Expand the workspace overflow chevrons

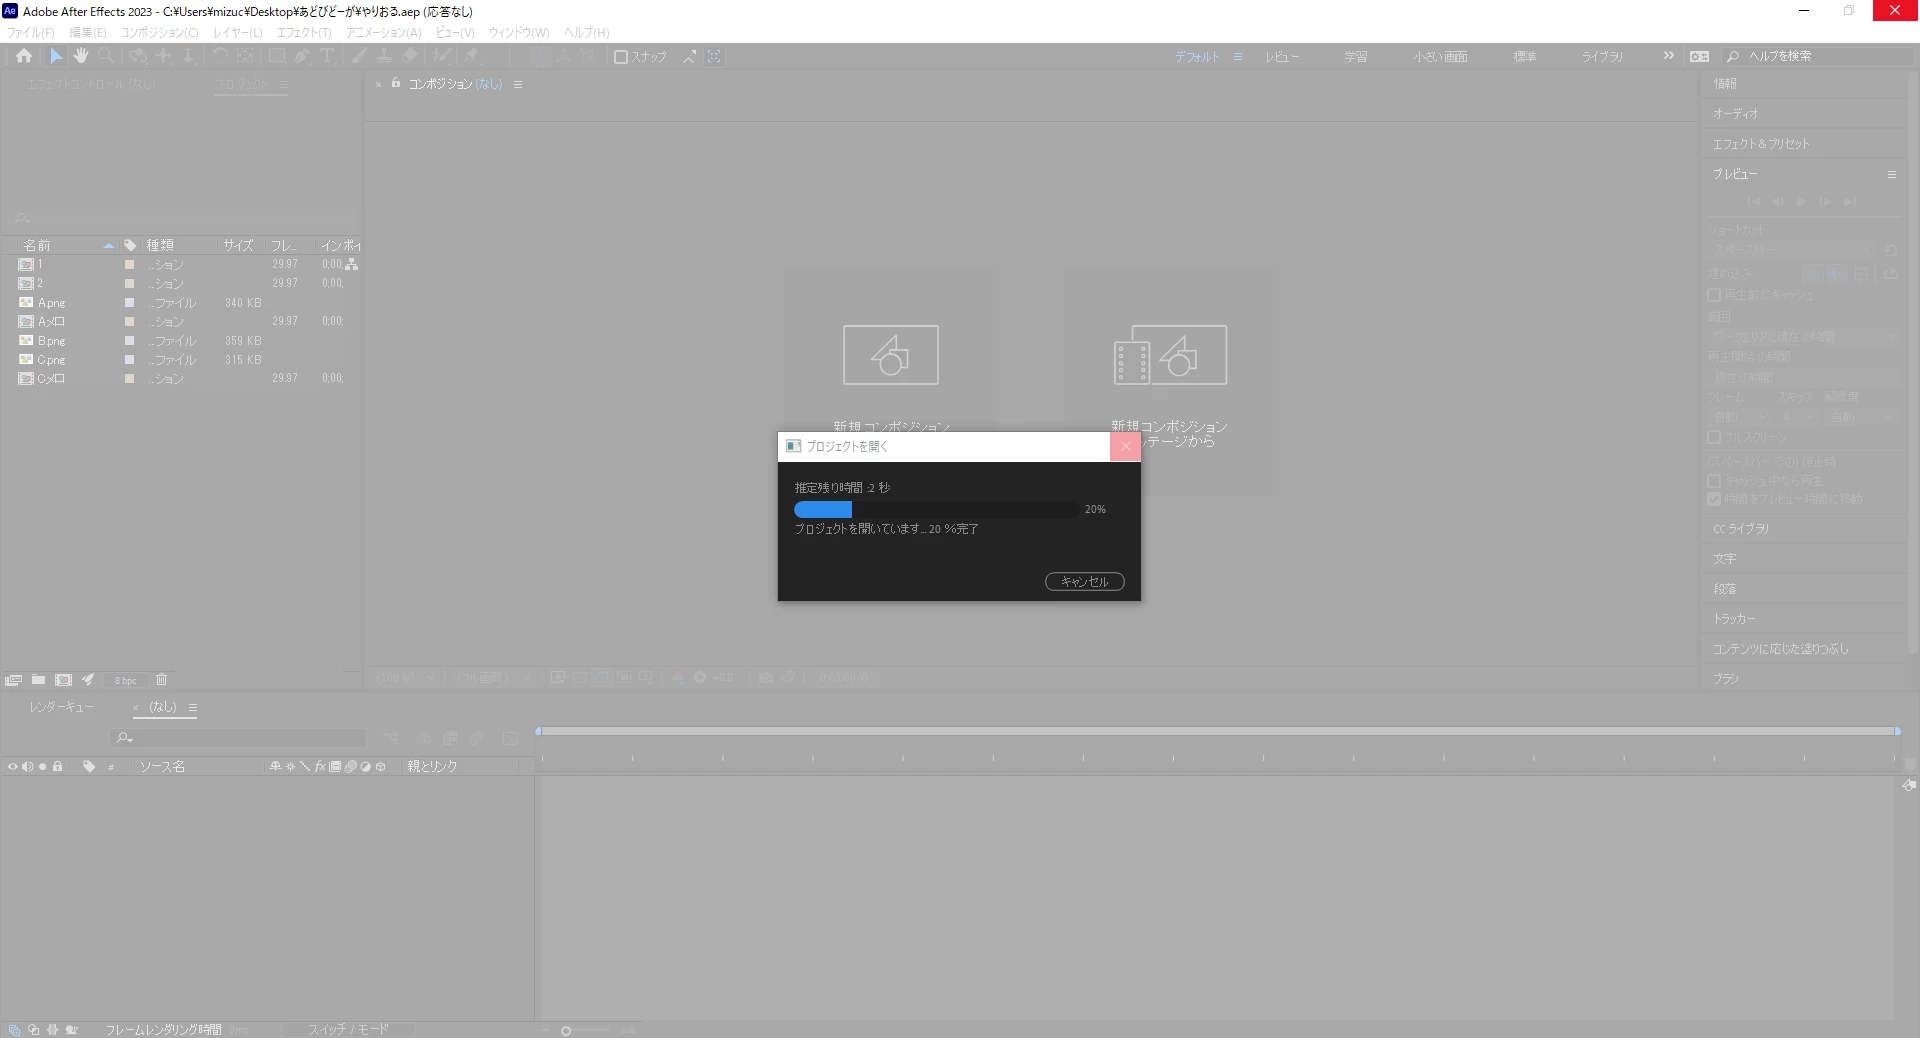coord(1668,56)
